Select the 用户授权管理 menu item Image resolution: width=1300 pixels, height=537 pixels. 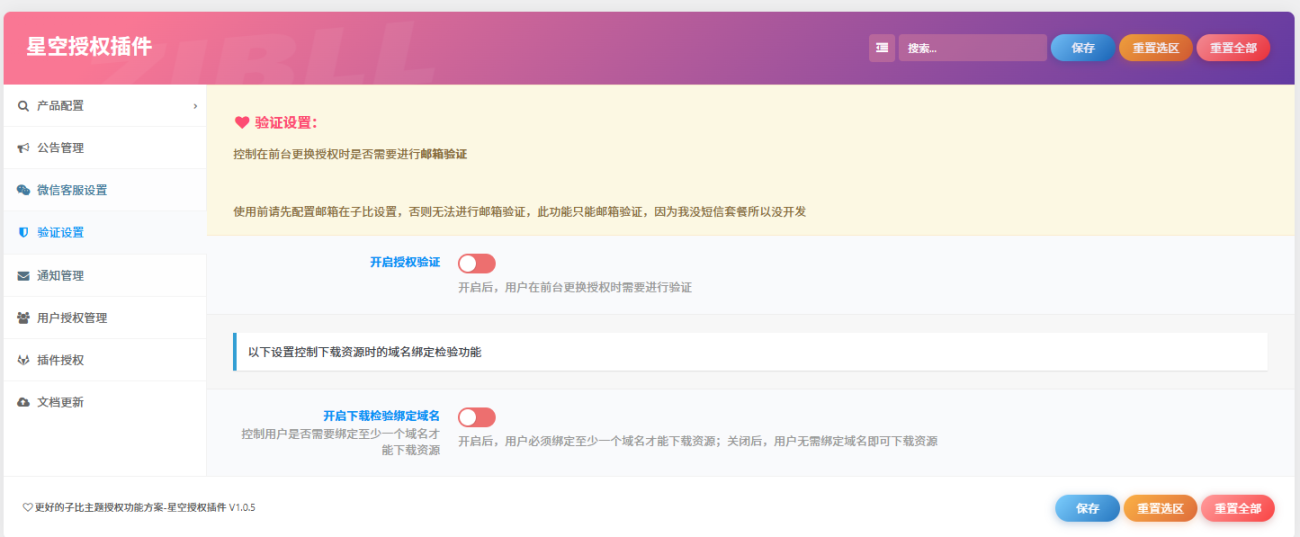(x=72, y=318)
